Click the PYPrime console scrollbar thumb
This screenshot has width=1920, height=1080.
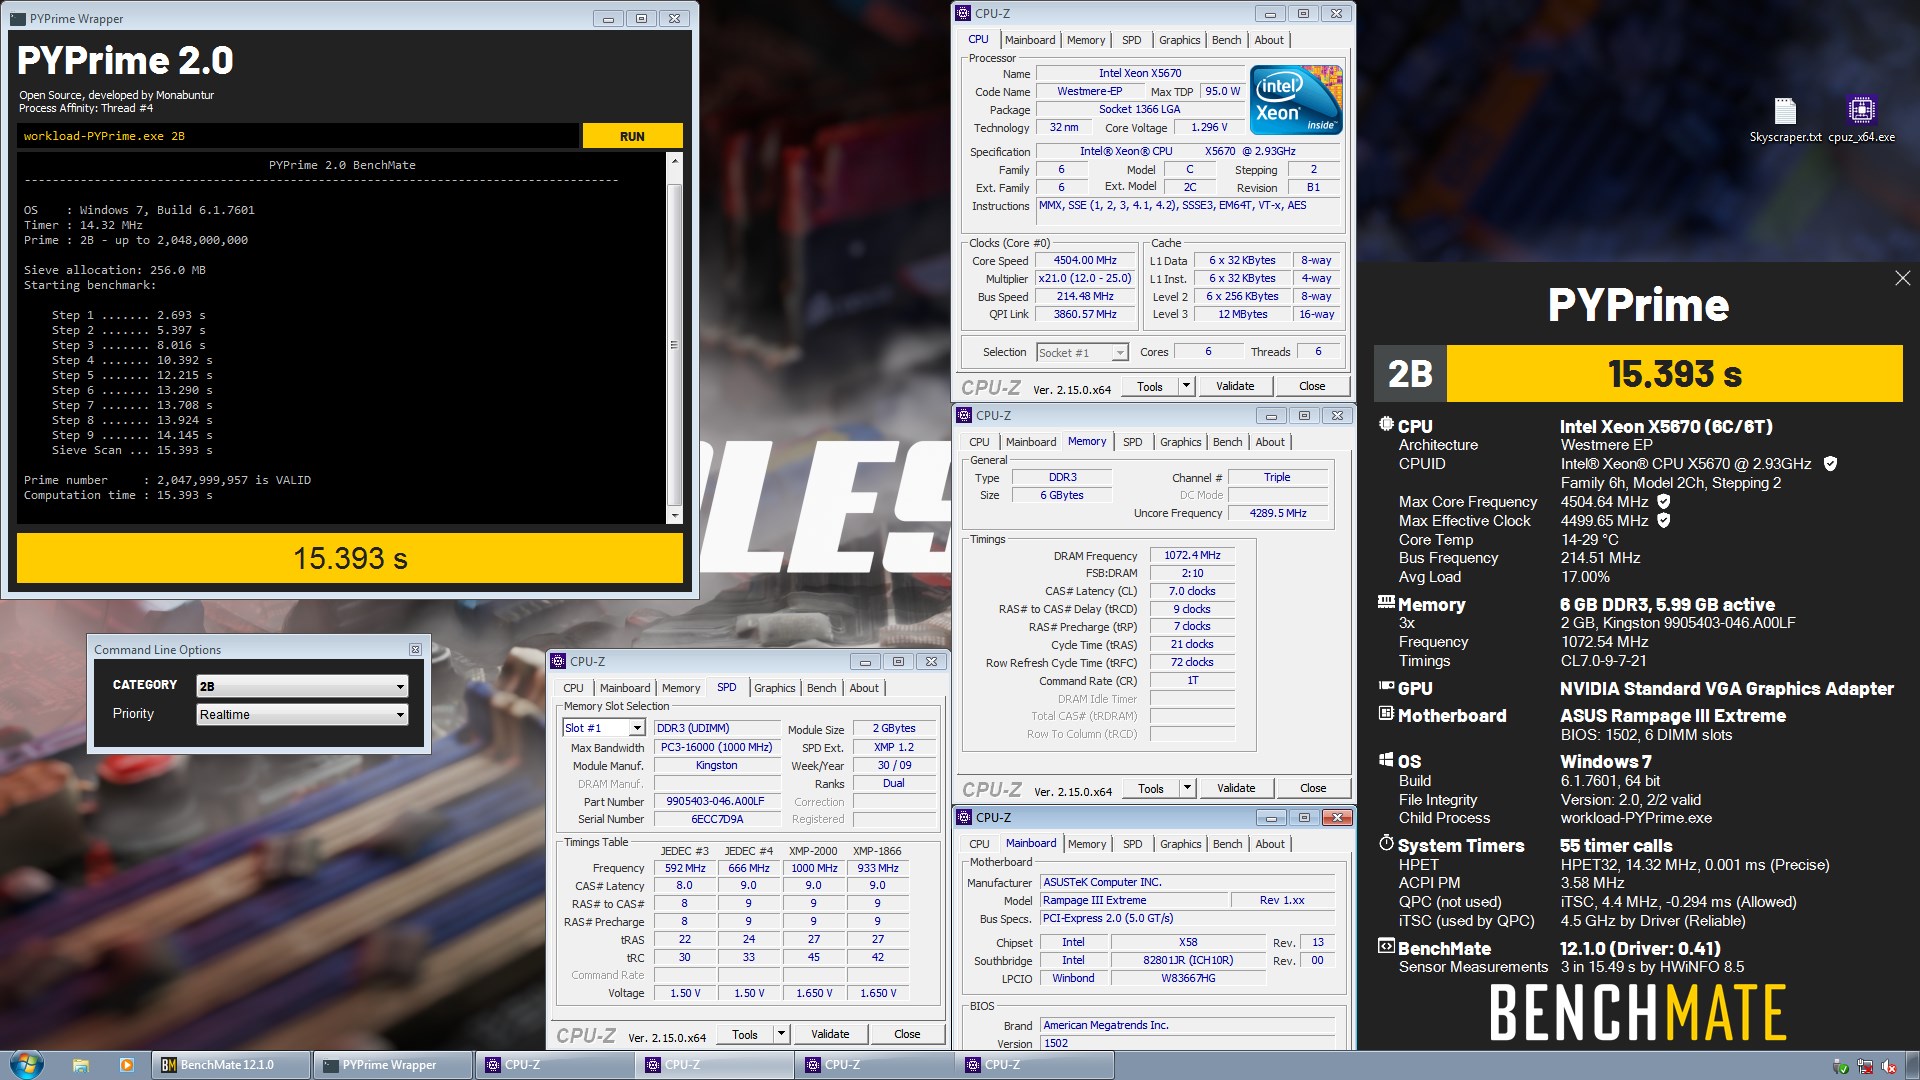point(675,345)
